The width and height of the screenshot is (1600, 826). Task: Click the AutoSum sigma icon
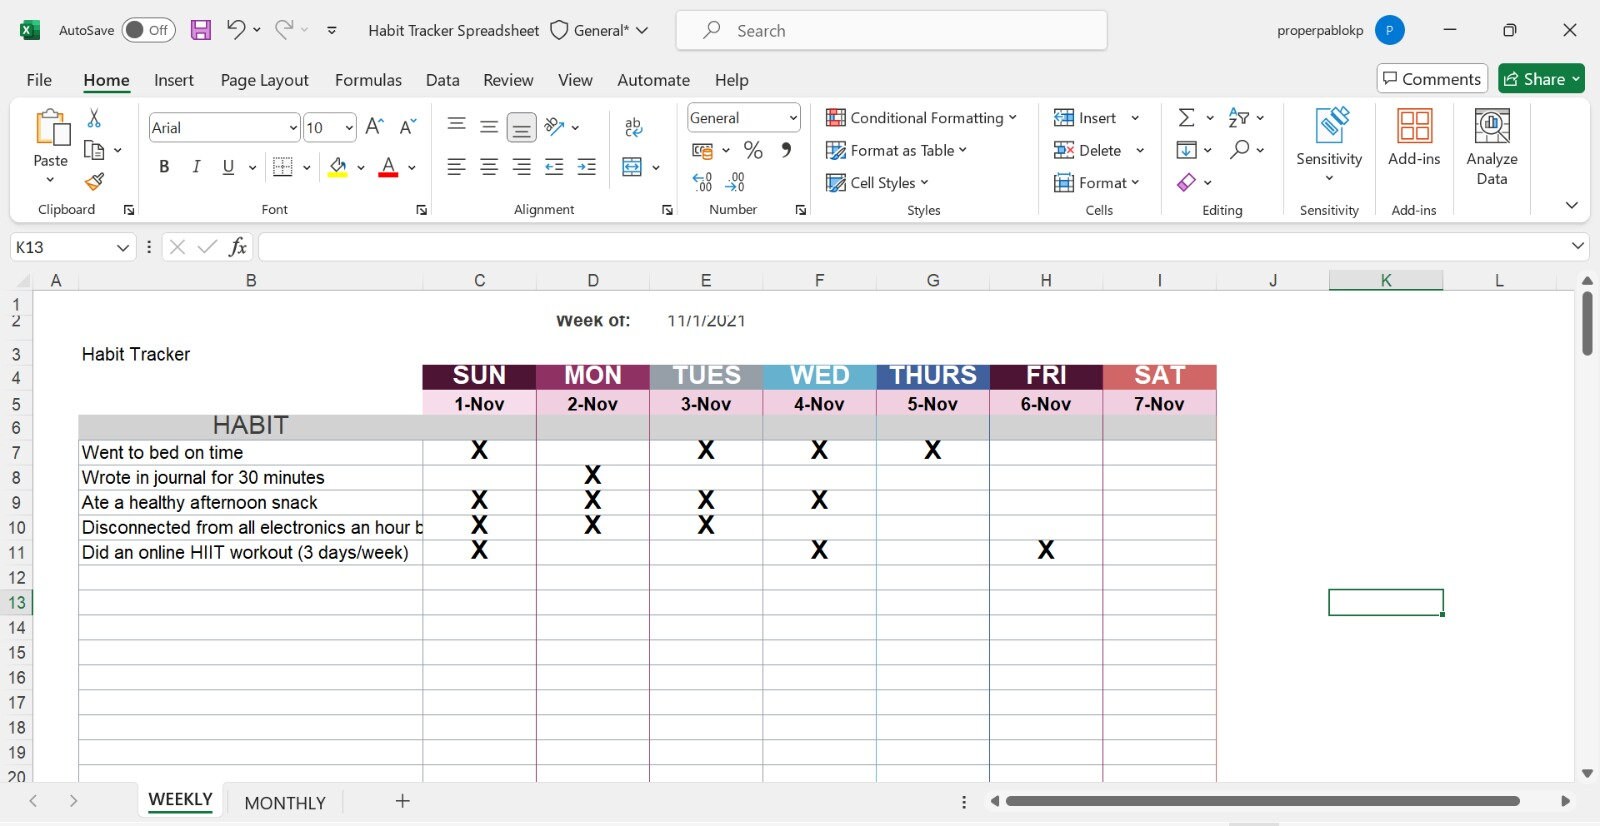point(1186,118)
